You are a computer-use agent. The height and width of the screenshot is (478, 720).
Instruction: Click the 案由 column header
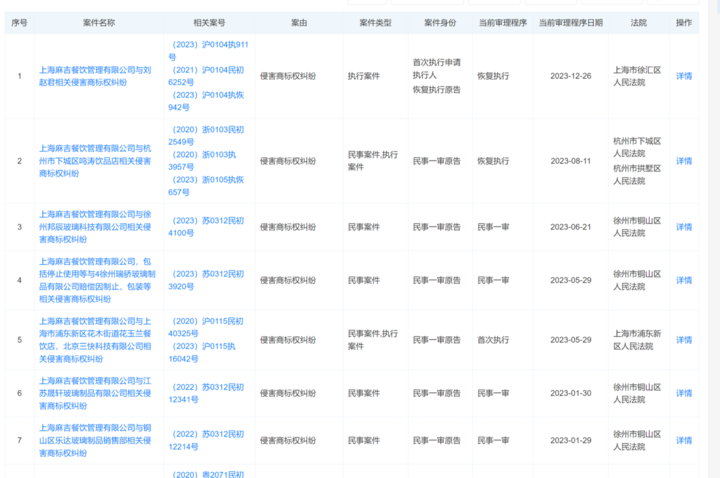[x=299, y=22]
